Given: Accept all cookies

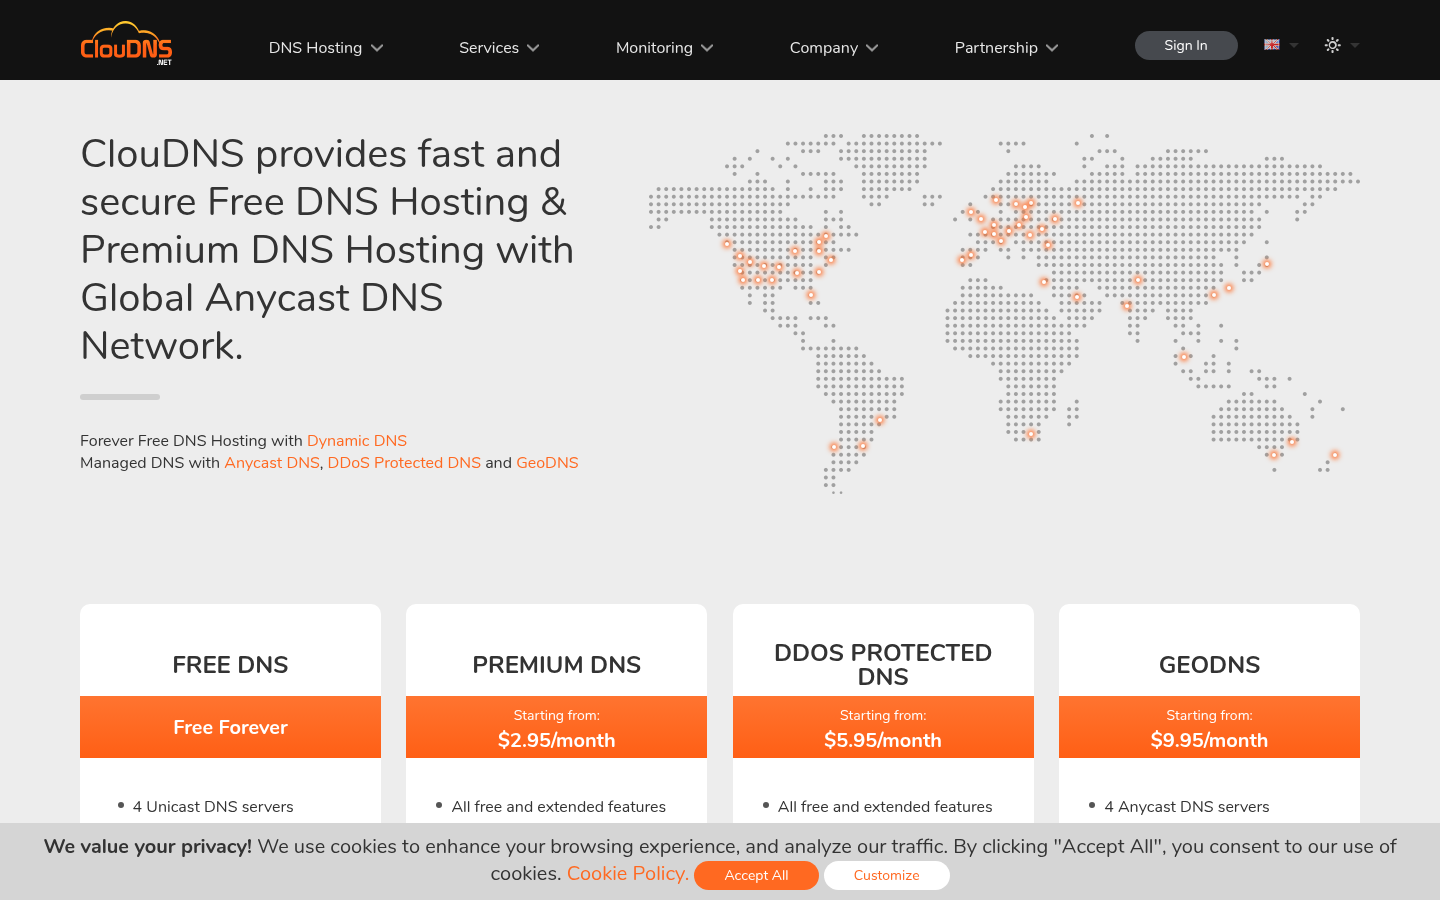Looking at the screenshot, I should click(x=756, y=875).
